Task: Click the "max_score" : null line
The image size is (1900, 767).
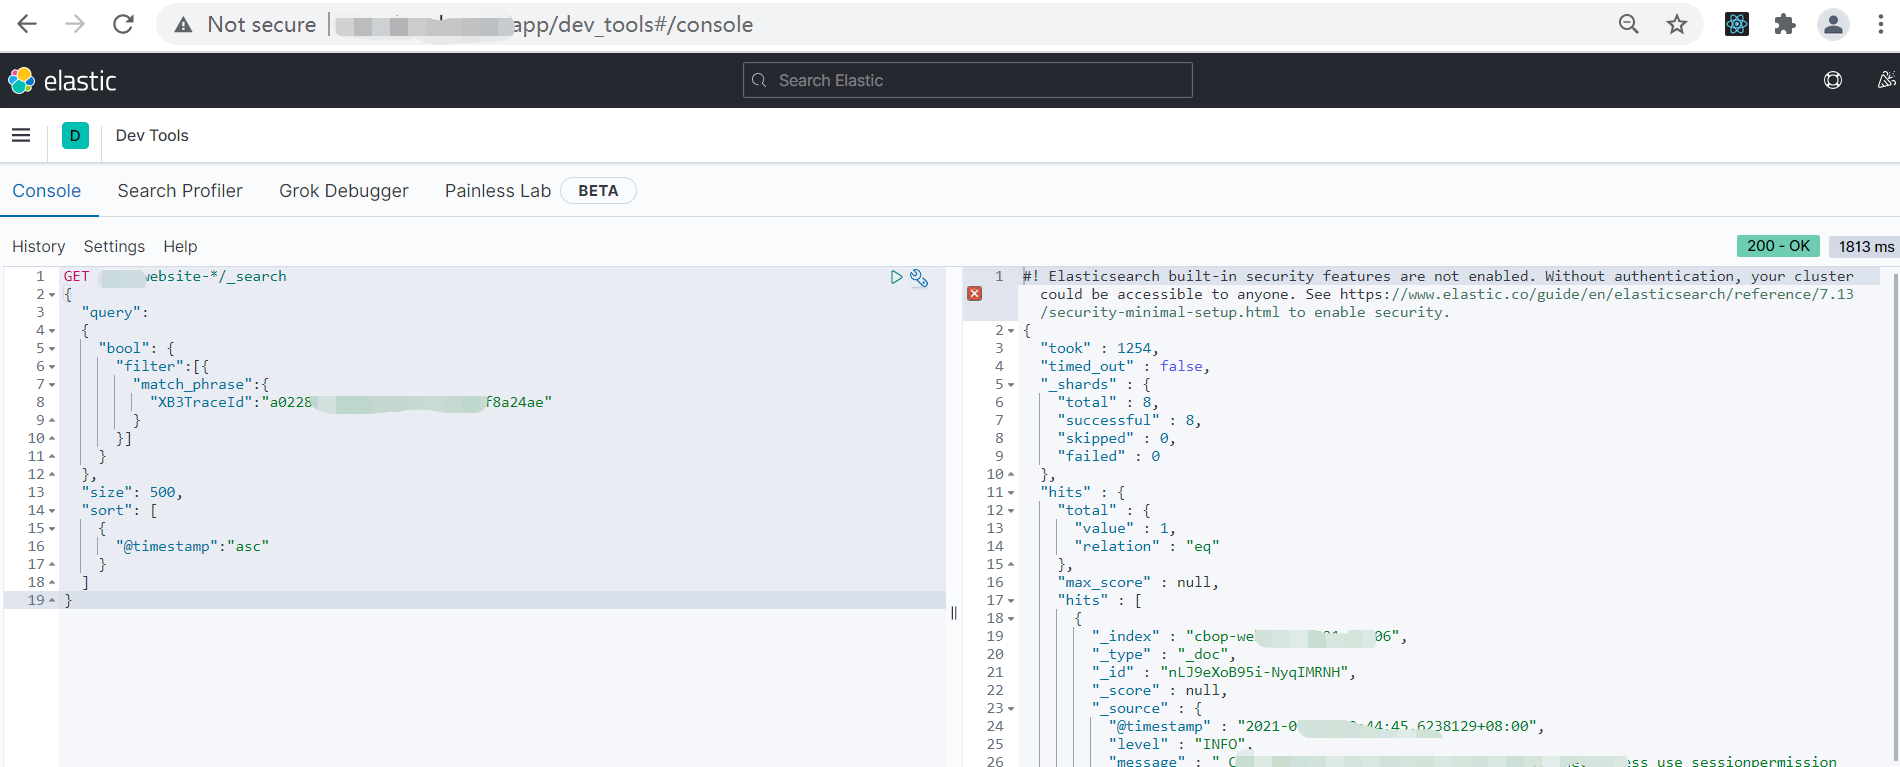Action: [1138, 582]
